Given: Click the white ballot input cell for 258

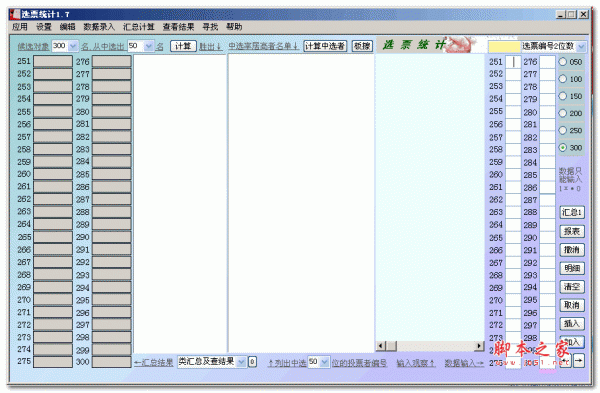Looking at the screenshot, I should click(x=514, y=150).
